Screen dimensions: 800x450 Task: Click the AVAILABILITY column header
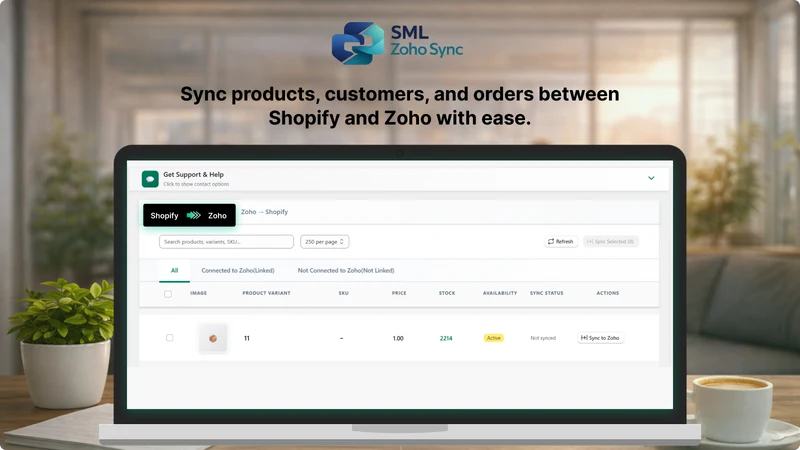click(x=500, y=293)
